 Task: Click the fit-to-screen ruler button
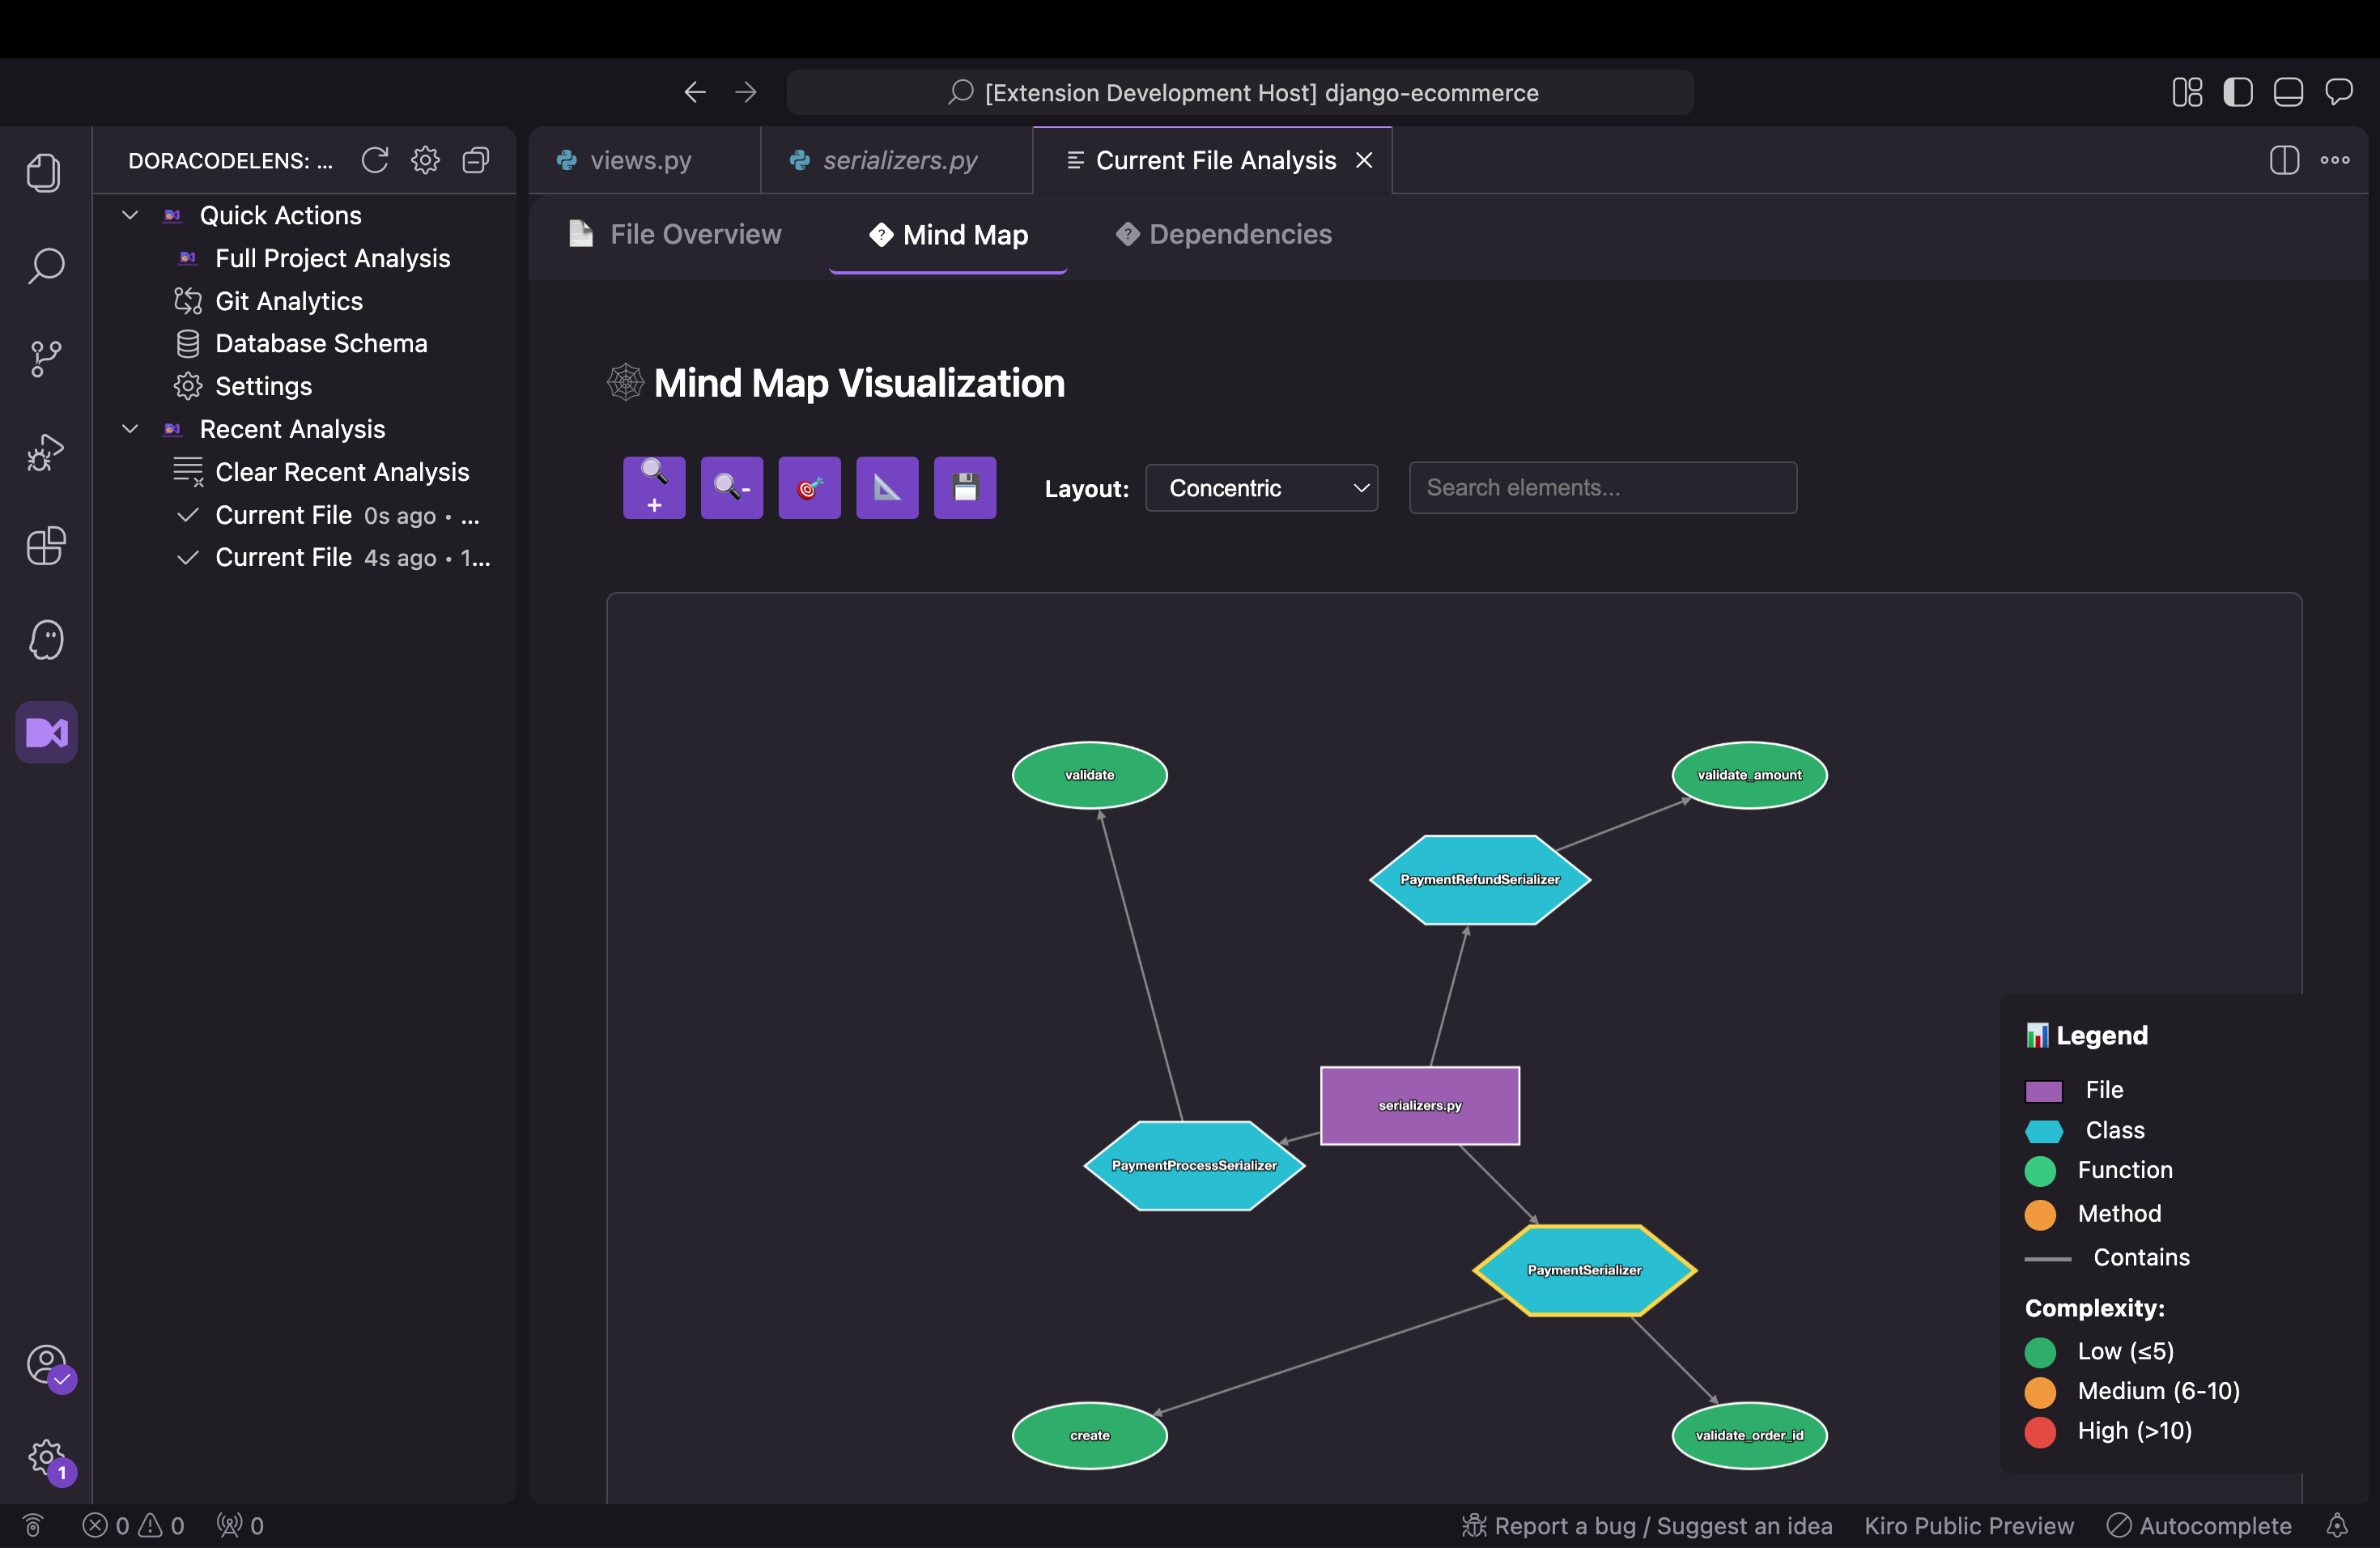tap(887, 488)
